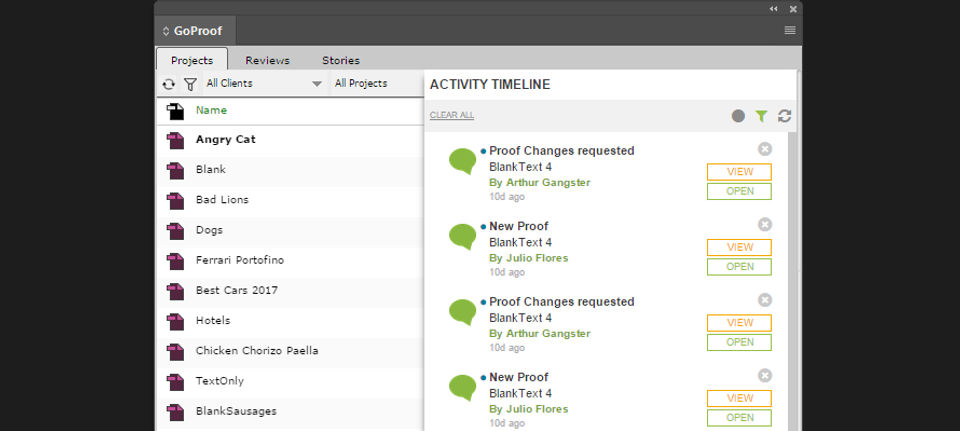Viewport: 960px width, 431px height.
Task: Click the document icon in the Name header
Action: click(176, 110)
